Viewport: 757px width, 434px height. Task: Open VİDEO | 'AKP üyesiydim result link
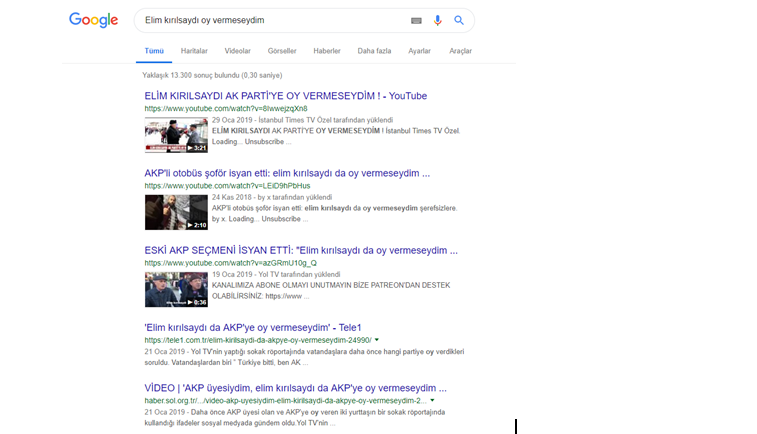[295, 388]
